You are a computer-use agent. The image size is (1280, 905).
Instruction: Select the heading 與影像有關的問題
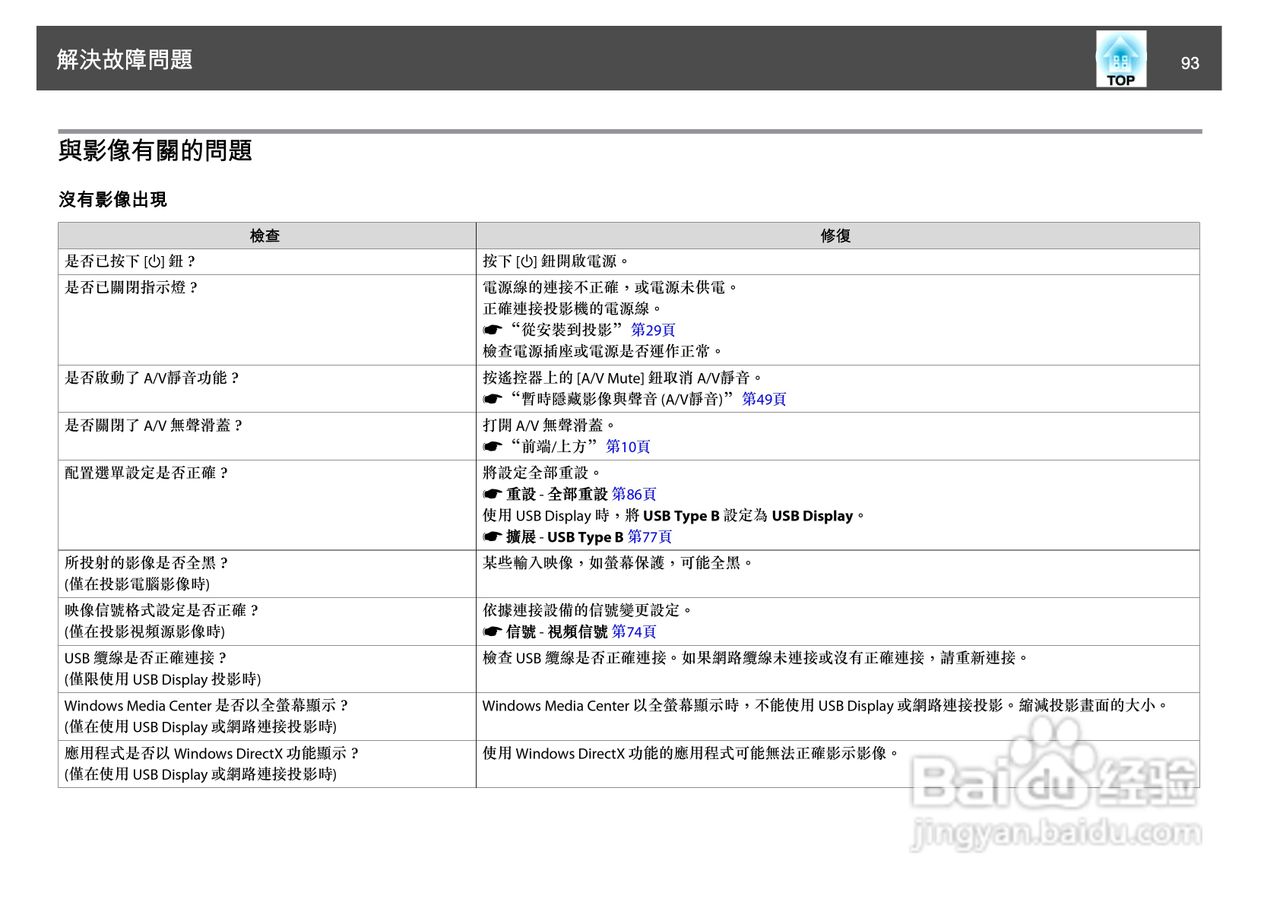155,151
